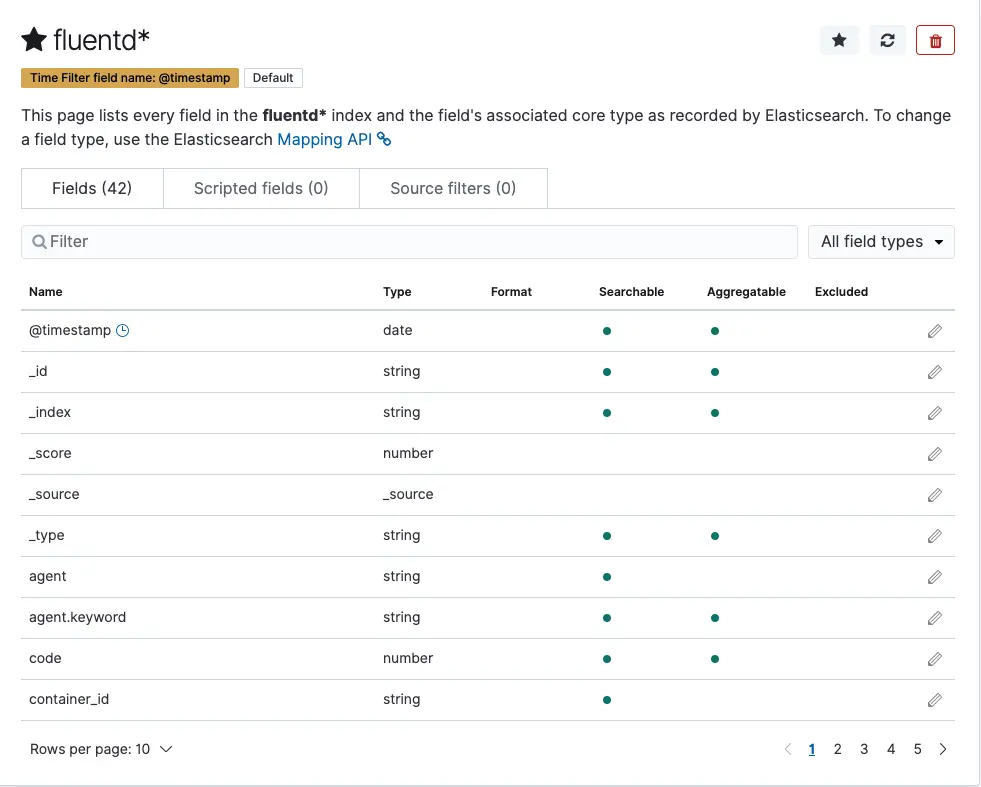Click edit pencil for container_id row
This screenshot has height=787, width=981.
tap(935, 700)
